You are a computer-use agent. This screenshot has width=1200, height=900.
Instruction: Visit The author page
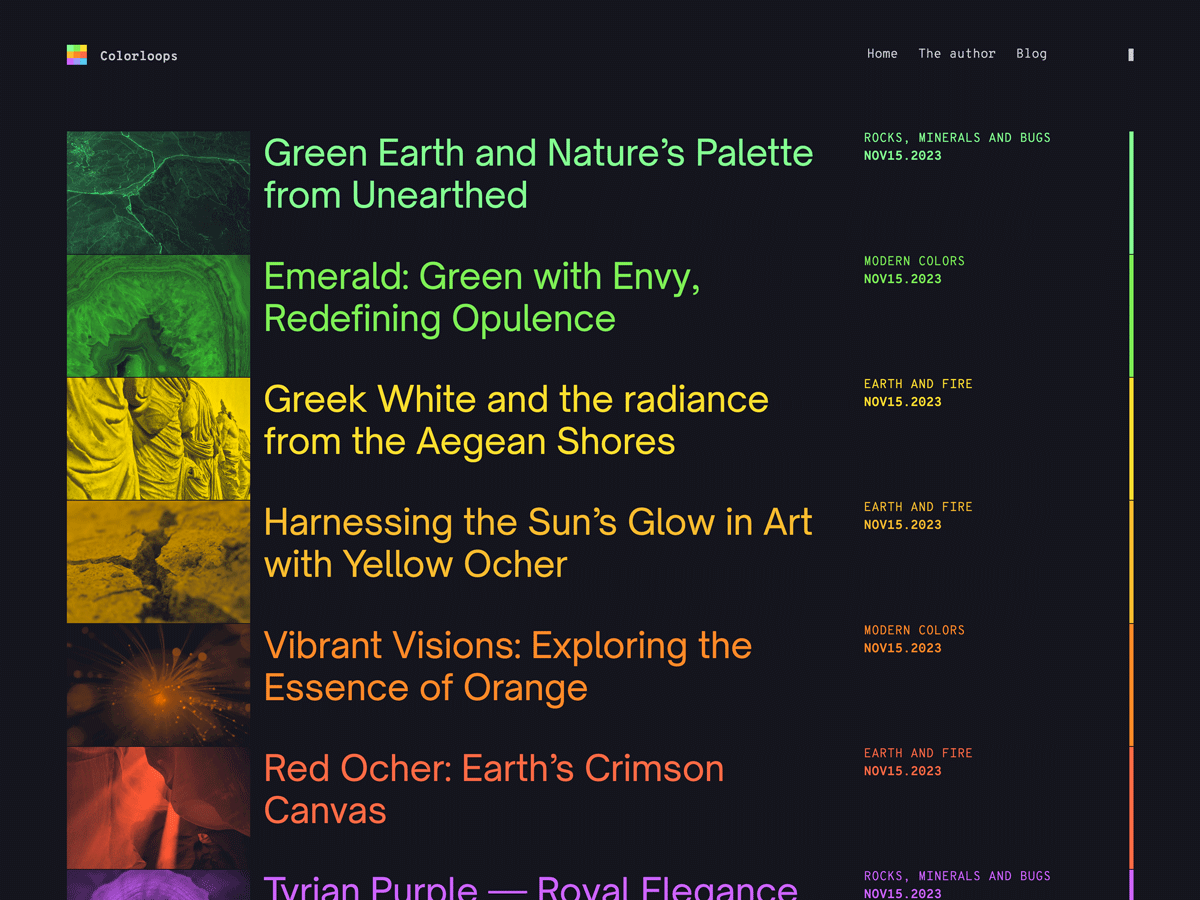[957, 54]
